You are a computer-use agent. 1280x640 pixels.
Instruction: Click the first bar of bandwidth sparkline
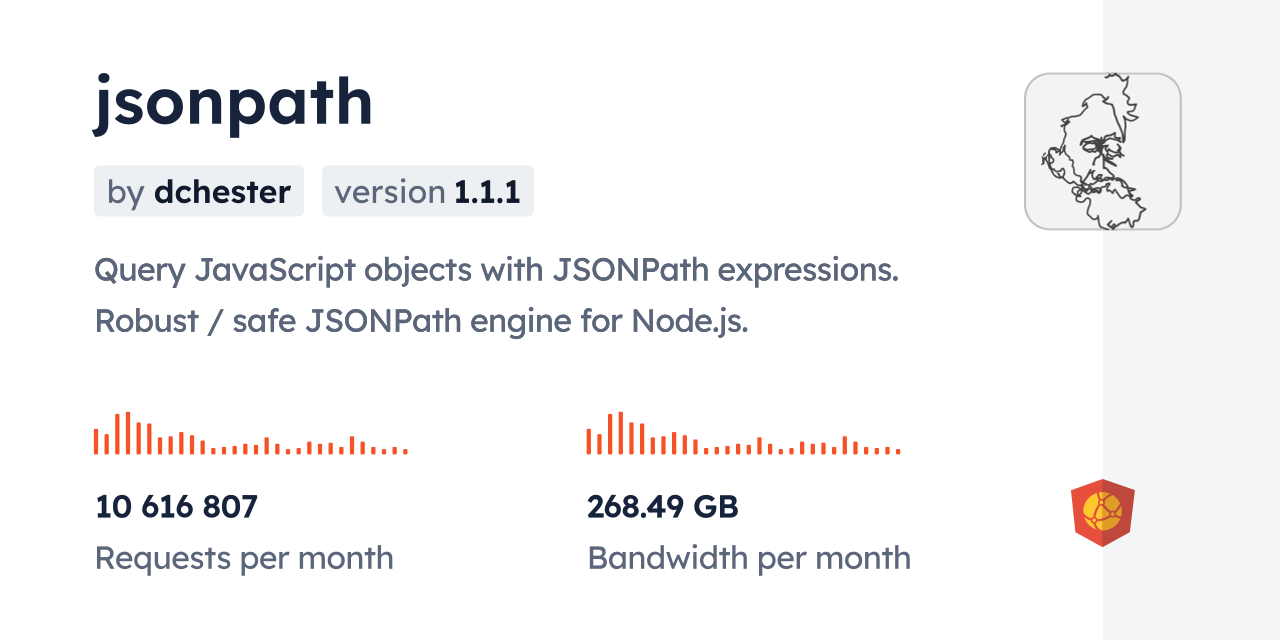(x=589, y=442)
